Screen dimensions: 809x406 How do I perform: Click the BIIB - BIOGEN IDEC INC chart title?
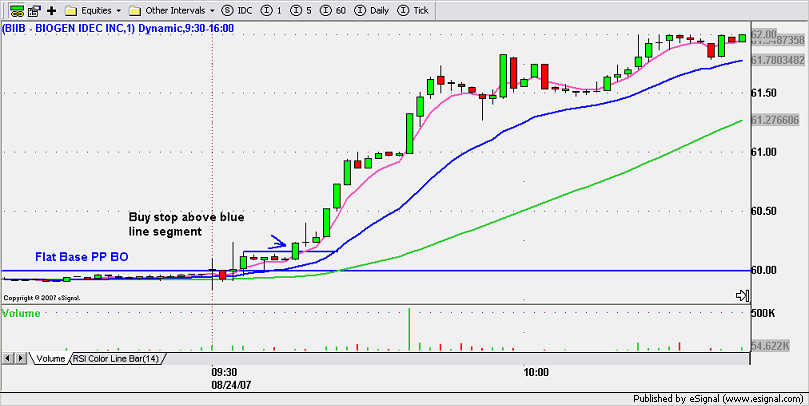coord(118,29)
